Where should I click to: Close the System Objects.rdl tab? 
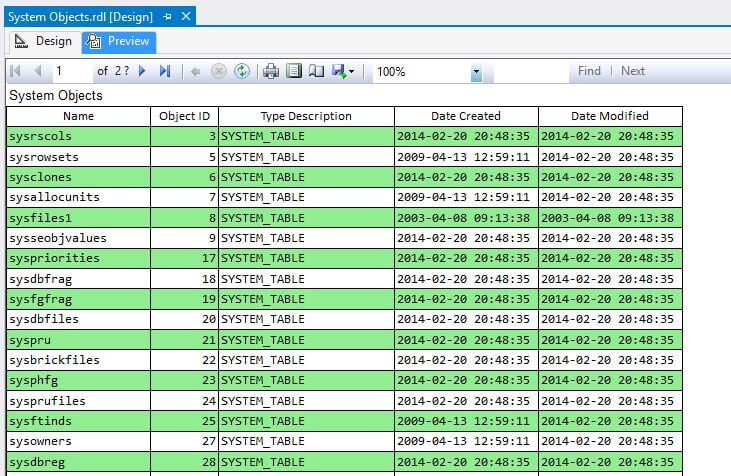coord(186,16)
